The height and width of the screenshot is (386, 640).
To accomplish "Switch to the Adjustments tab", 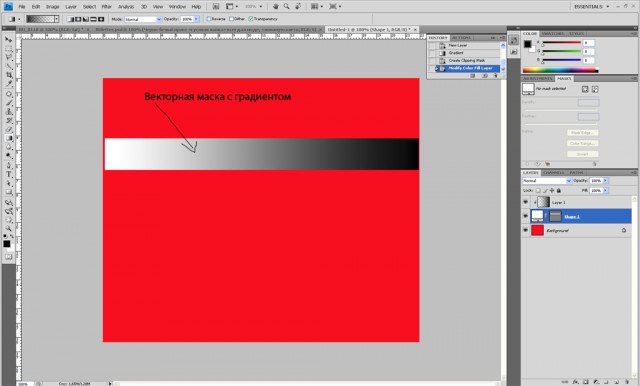I will point(538,78).
